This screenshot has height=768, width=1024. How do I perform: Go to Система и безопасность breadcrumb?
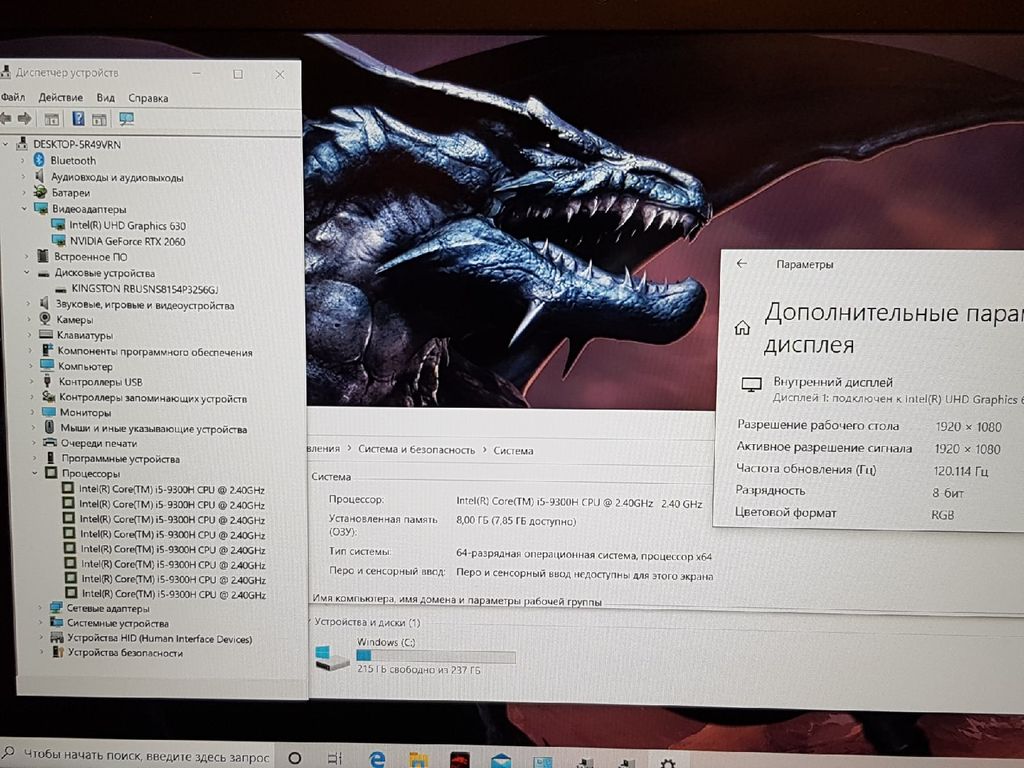click(x=416, y=449)
